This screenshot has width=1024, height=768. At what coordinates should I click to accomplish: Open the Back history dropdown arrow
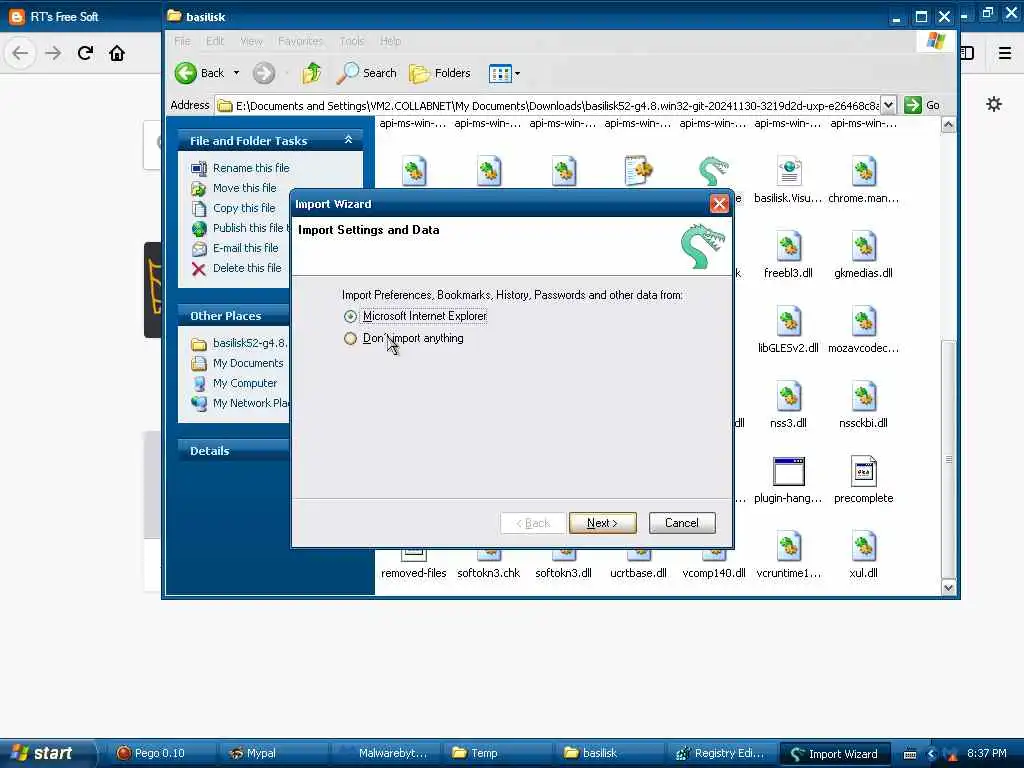pyautogui.click(x=236, y=73)
